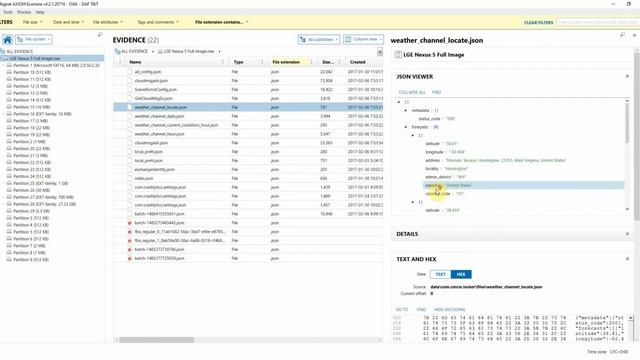Open the All subfolders dropdown
This screenshot has width=640, height=360.
point(319,40)
